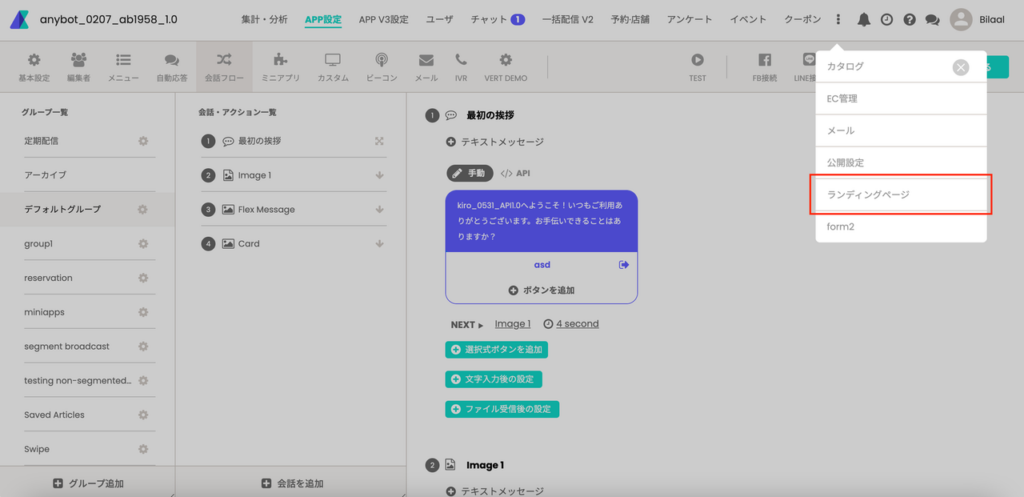Expand the Flex Message conversation arrow
The width and height of the screenshot is (1024, 497).
point(380,210)
